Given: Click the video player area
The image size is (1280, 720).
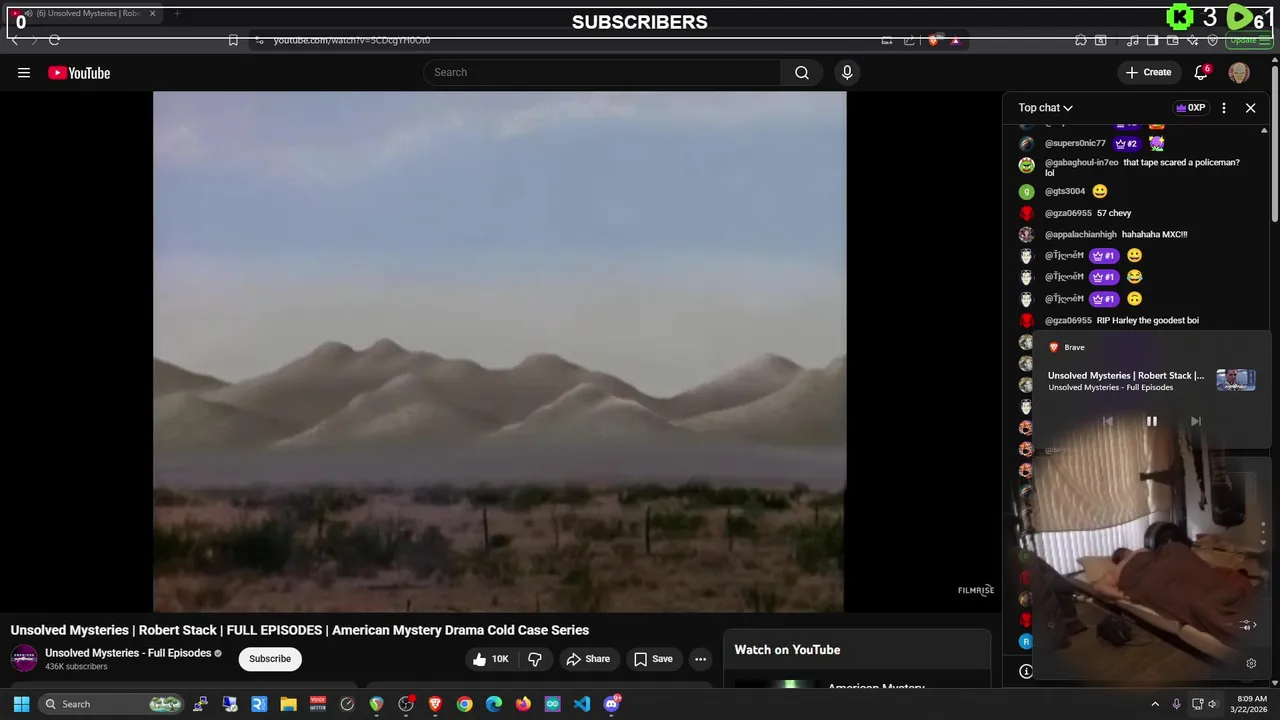Looking at the screenshot, I should coord(499,351).
